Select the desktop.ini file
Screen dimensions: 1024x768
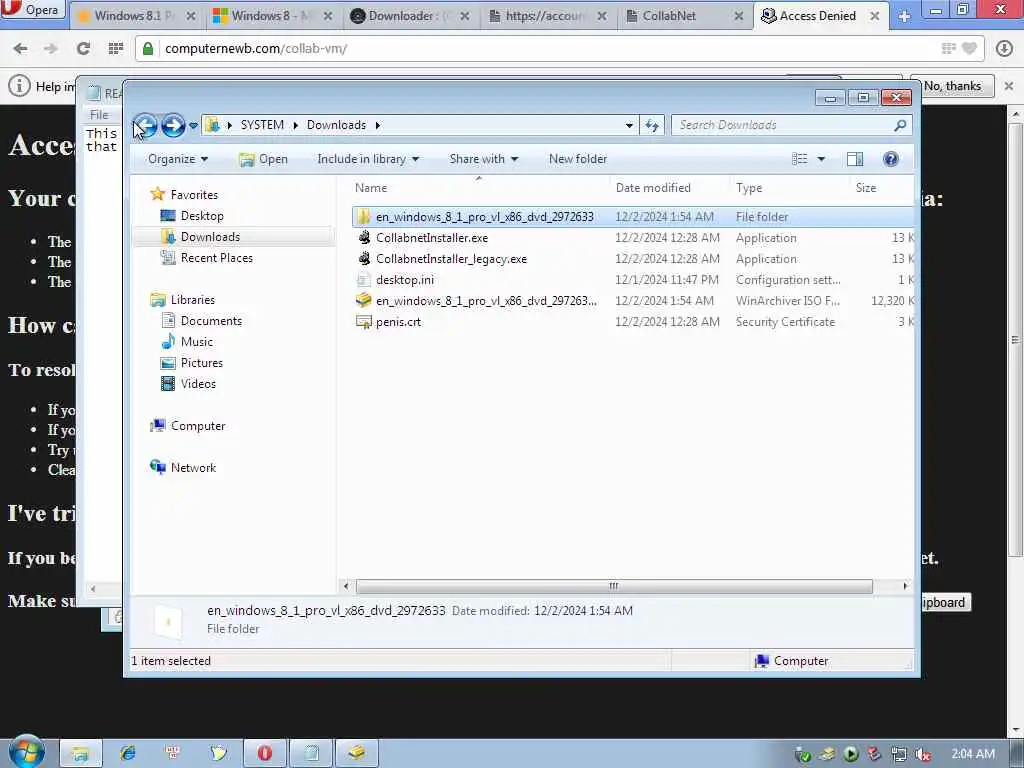coord(404,280)
